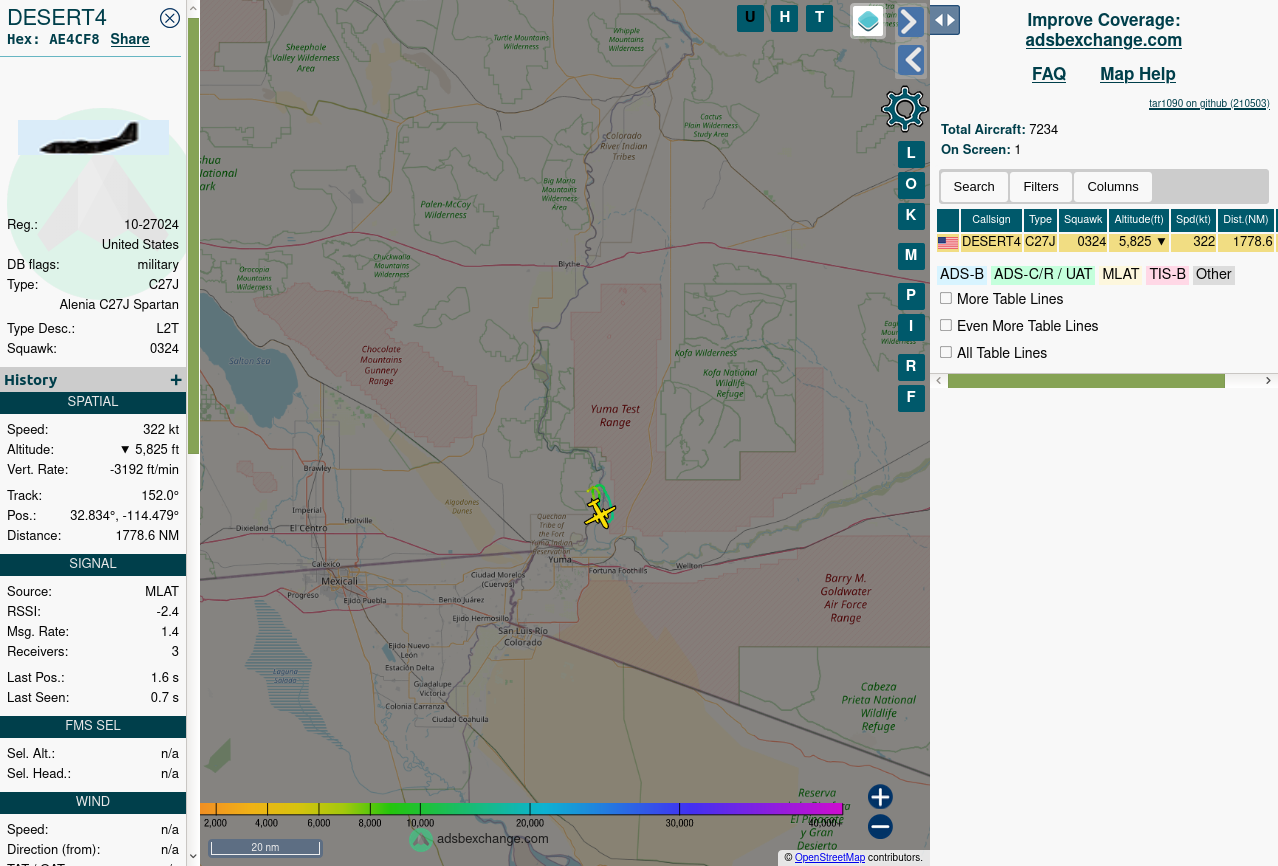Open the FAQ link
The width and height of the screenshot is (1278, 866).
tap(1049, 74)
